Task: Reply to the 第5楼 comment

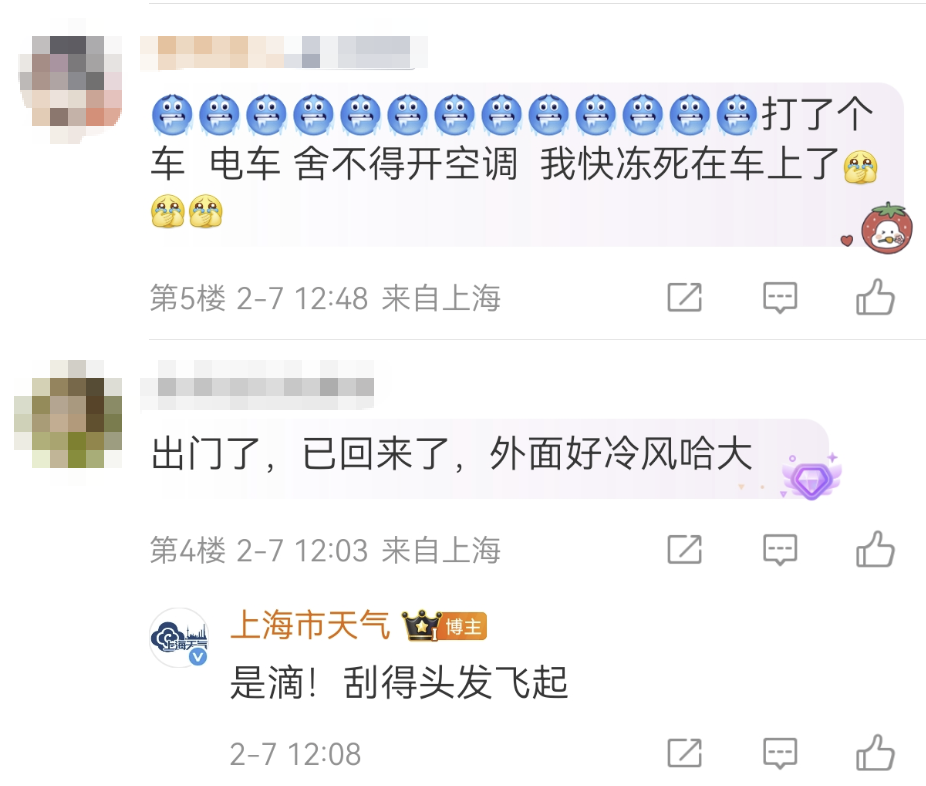Action: [x=780, y=297]
